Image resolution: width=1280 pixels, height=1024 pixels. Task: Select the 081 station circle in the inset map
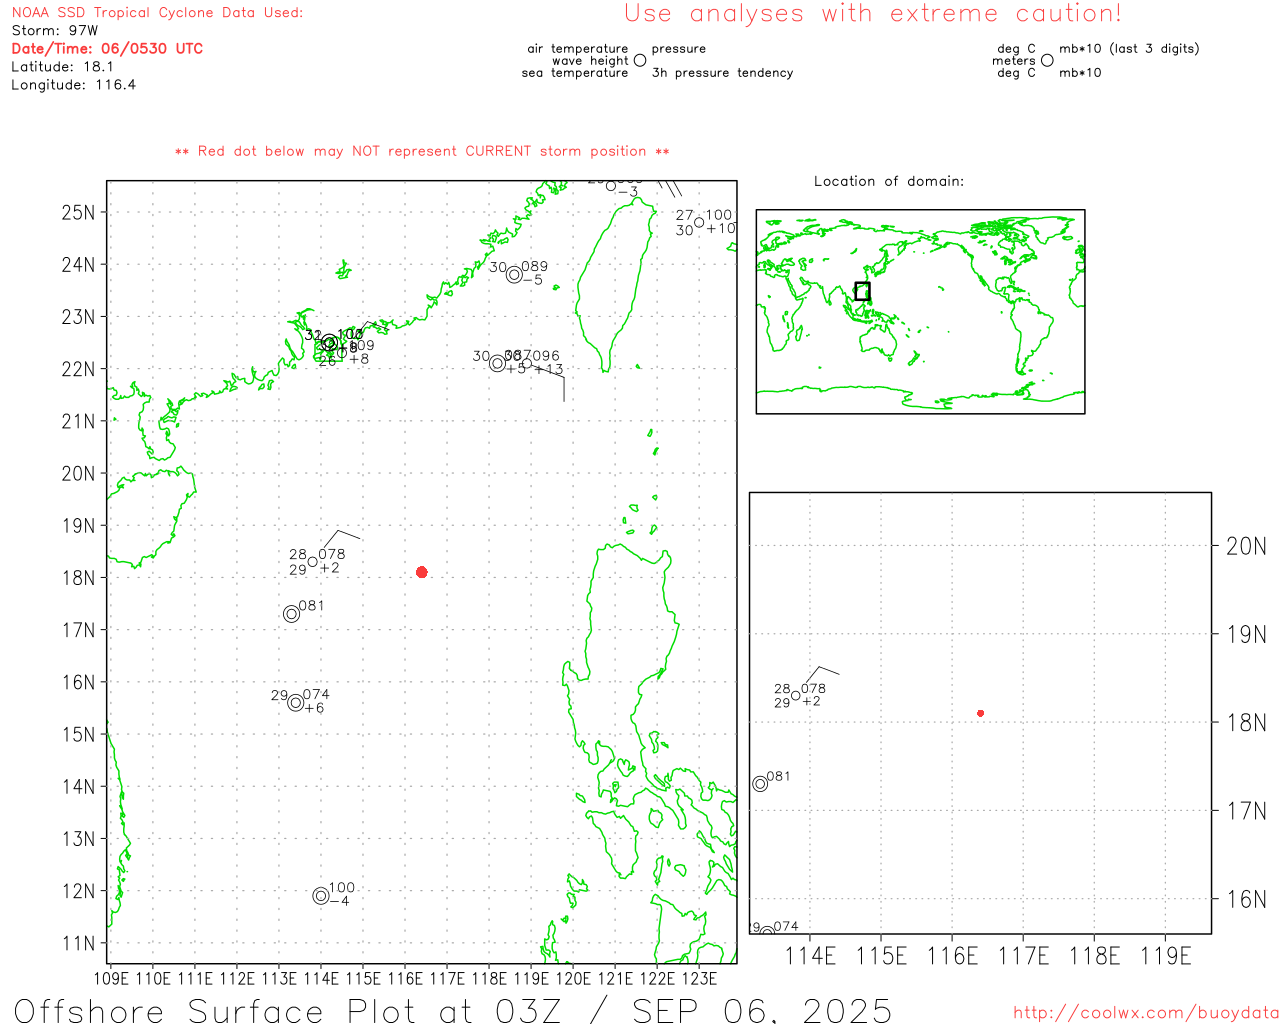point(760,784)
